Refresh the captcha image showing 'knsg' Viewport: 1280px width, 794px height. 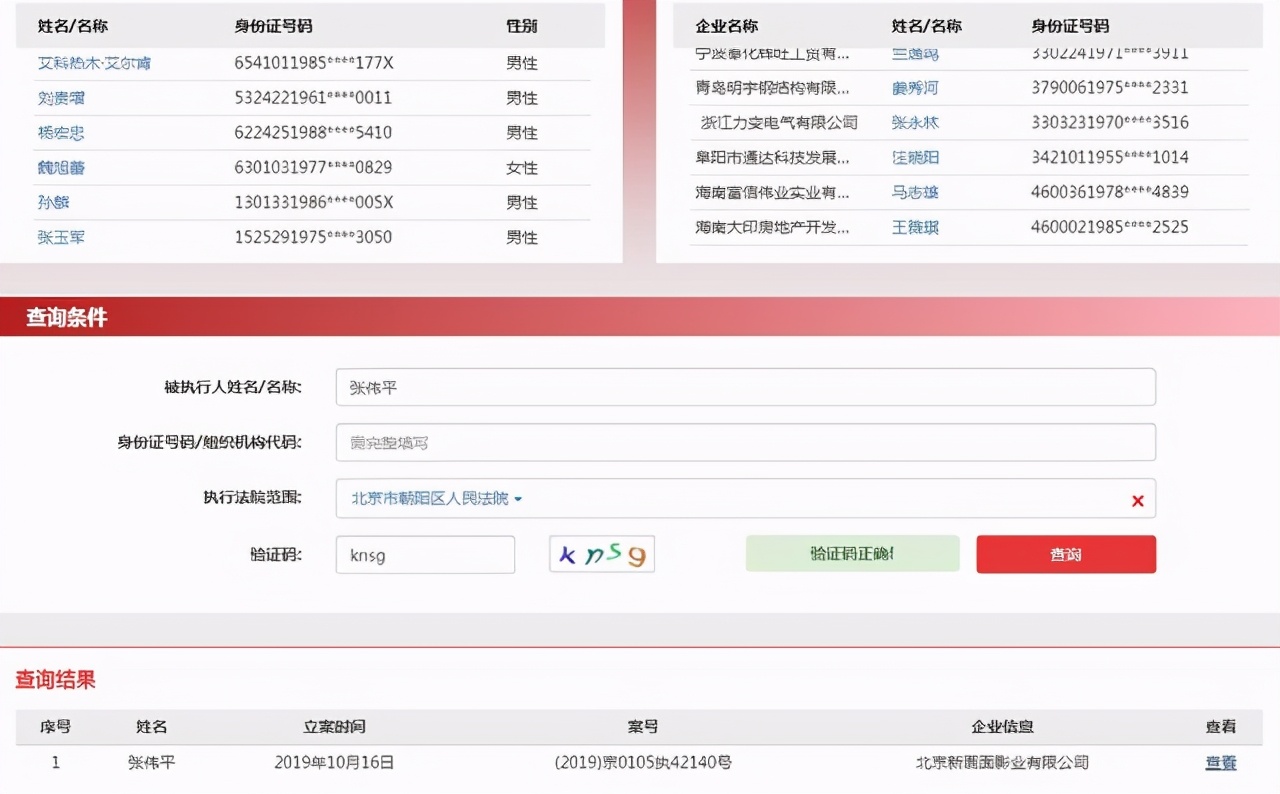click(601, 554)
